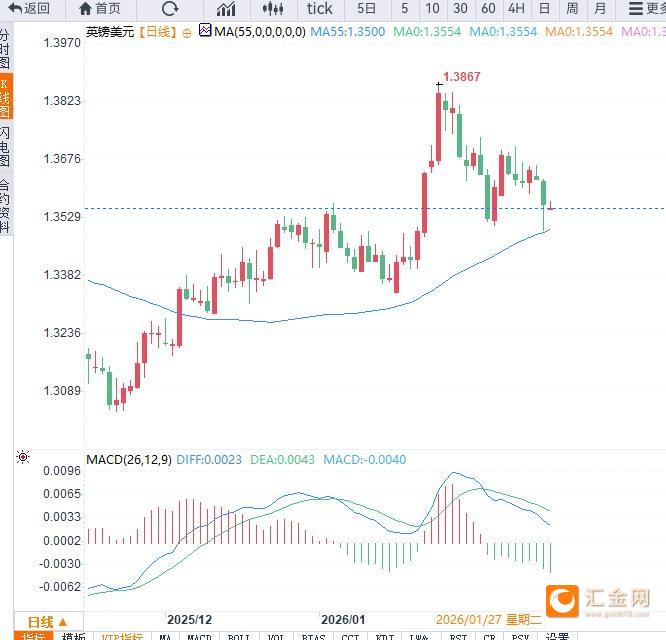Select the 10-minute period
The height and width of the screenshot is (640, 666).
[x=432, y=8]
